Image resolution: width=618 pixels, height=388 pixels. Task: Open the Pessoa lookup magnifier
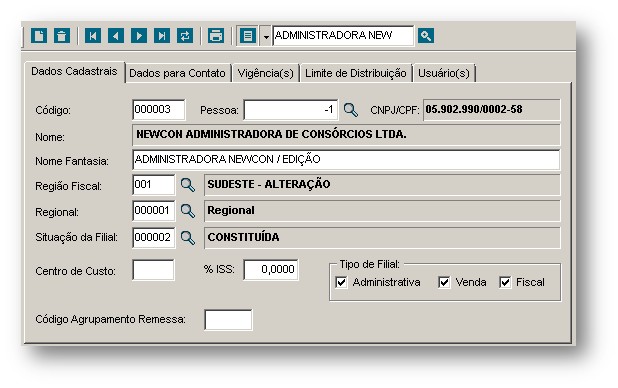coord(351,110)
